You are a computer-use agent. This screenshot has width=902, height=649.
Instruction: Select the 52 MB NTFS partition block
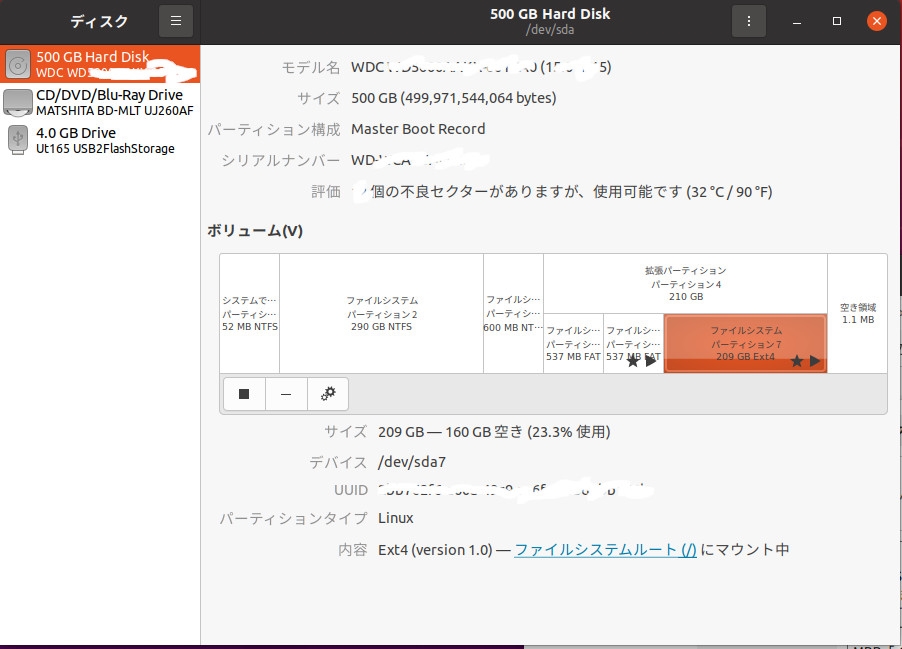[x=250, y=314]
